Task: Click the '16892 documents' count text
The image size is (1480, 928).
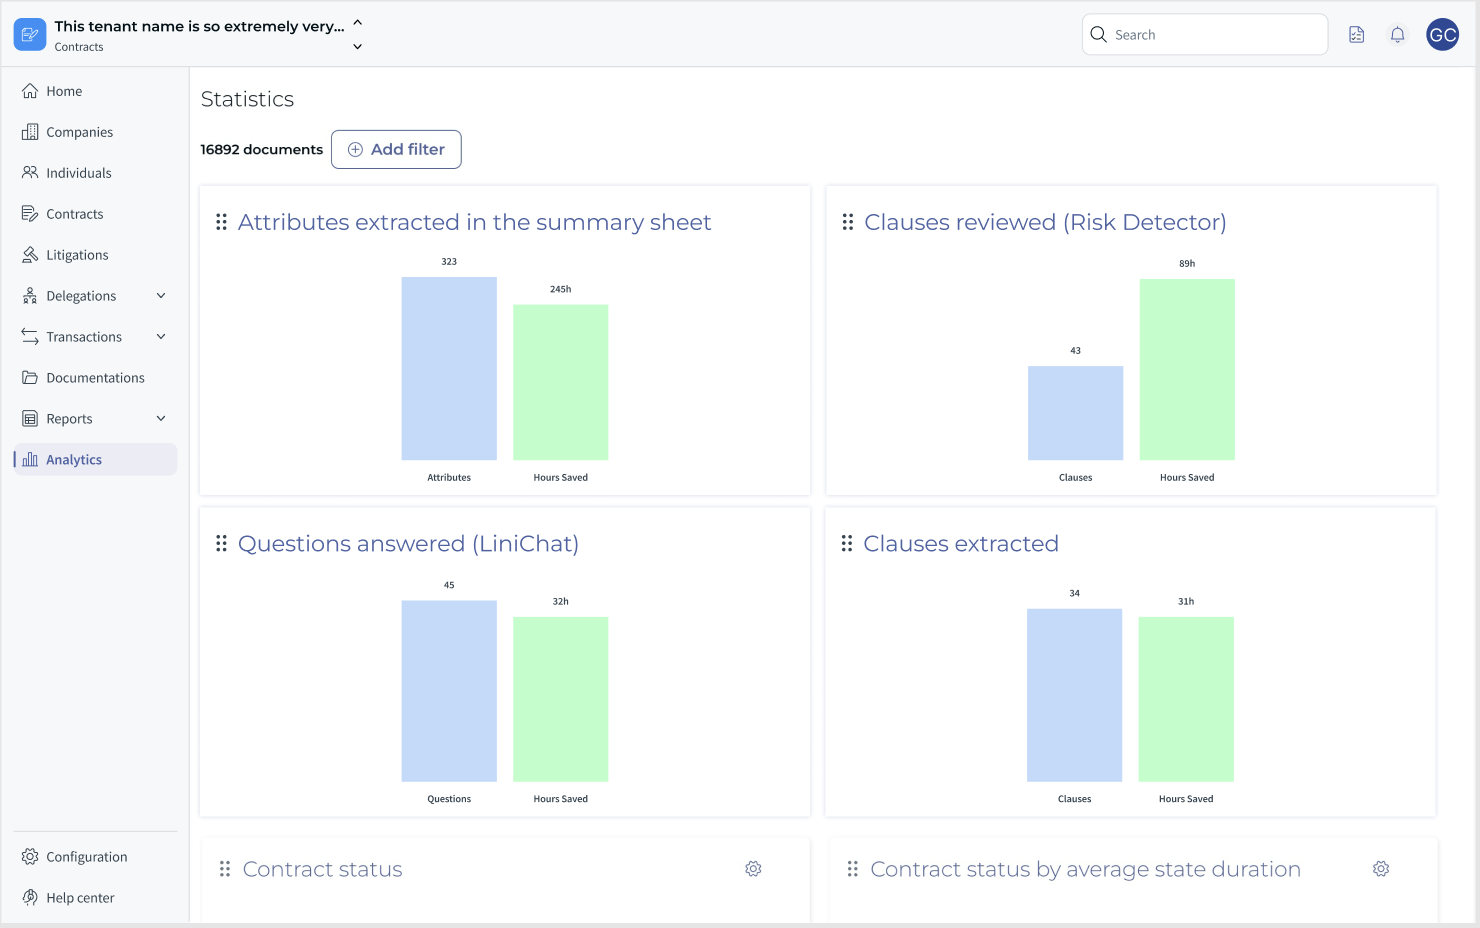Action: 261,149
